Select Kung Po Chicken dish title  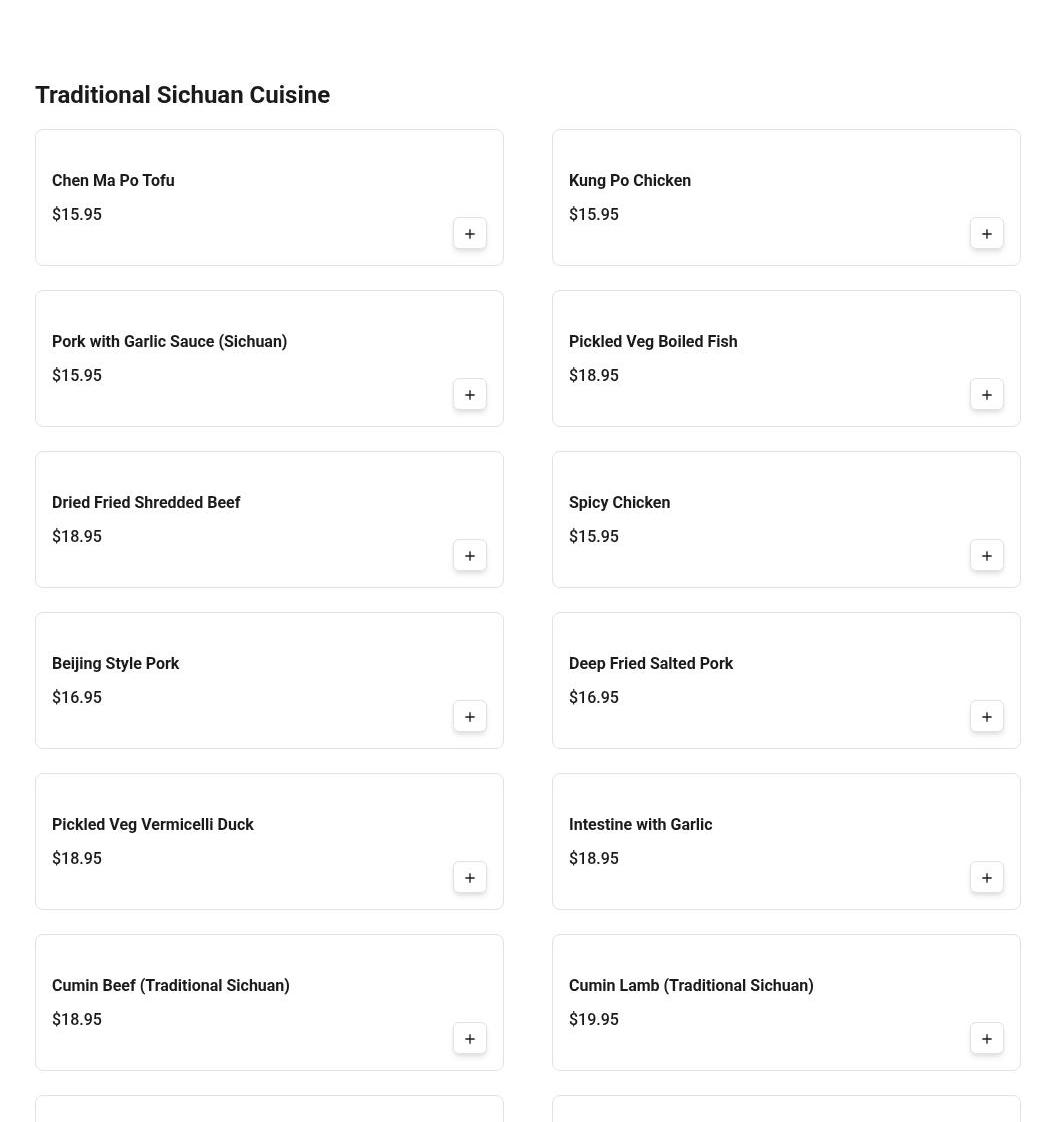(x=630, y=181)
